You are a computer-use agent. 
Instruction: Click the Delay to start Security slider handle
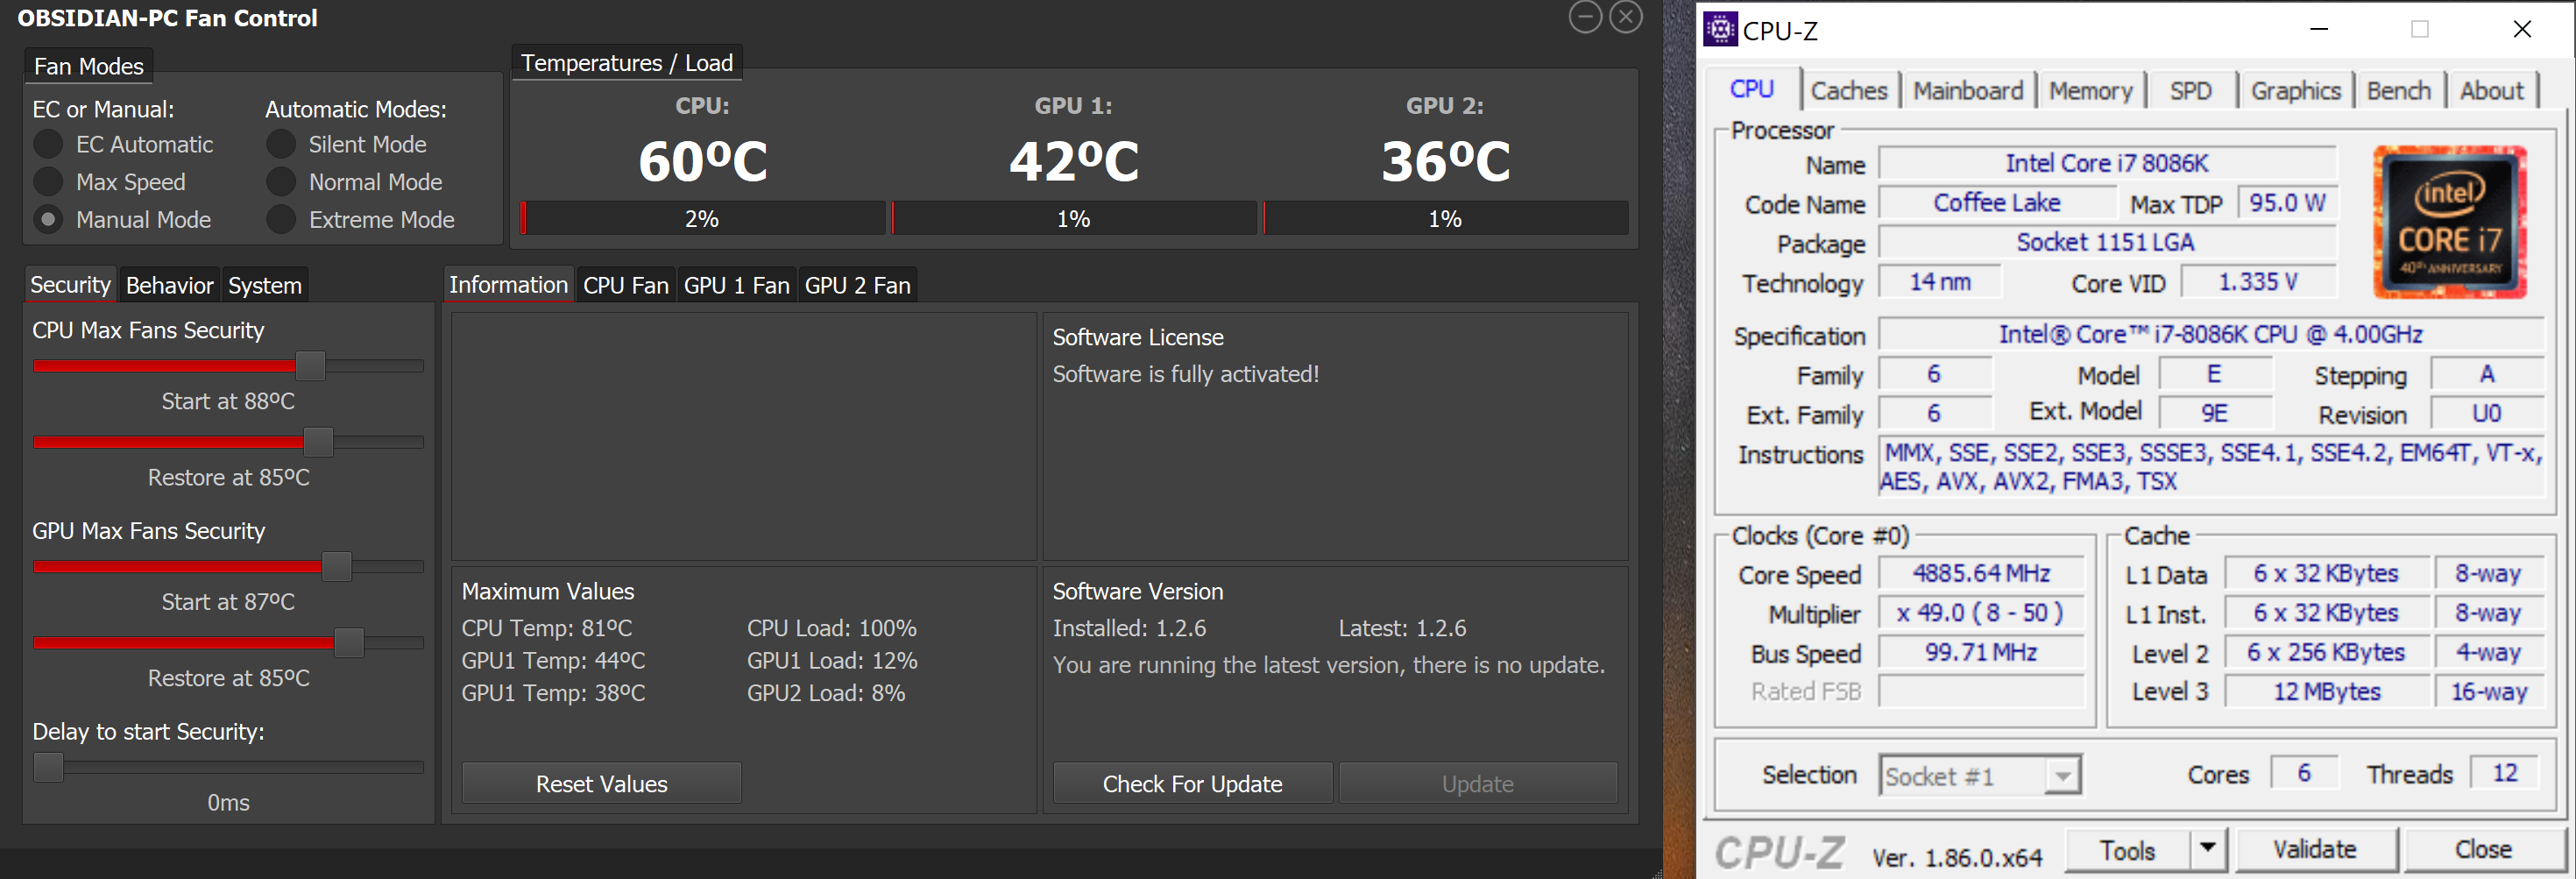[48, 767]
